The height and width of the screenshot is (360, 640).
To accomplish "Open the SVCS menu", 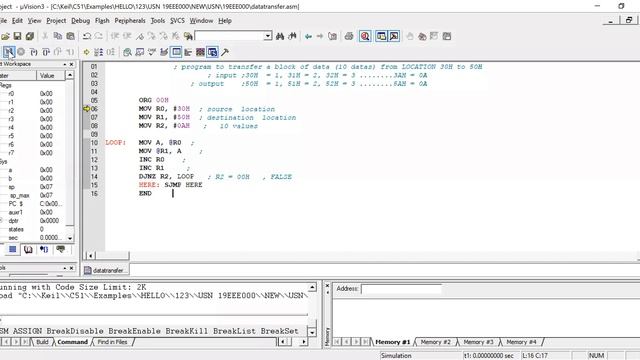I will [177, 20].
